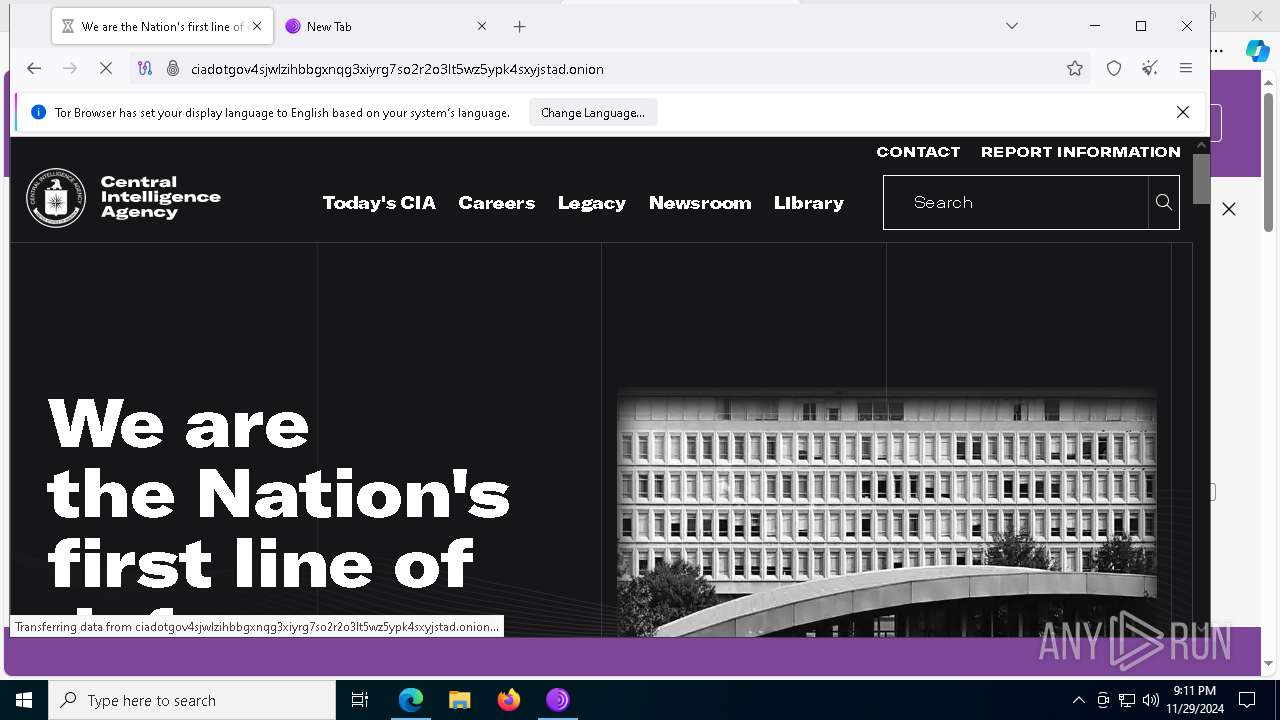Click the page vertical scrollbar thumb
The width and height of the screenshot is (1280, 720).
click(1201, 180)
